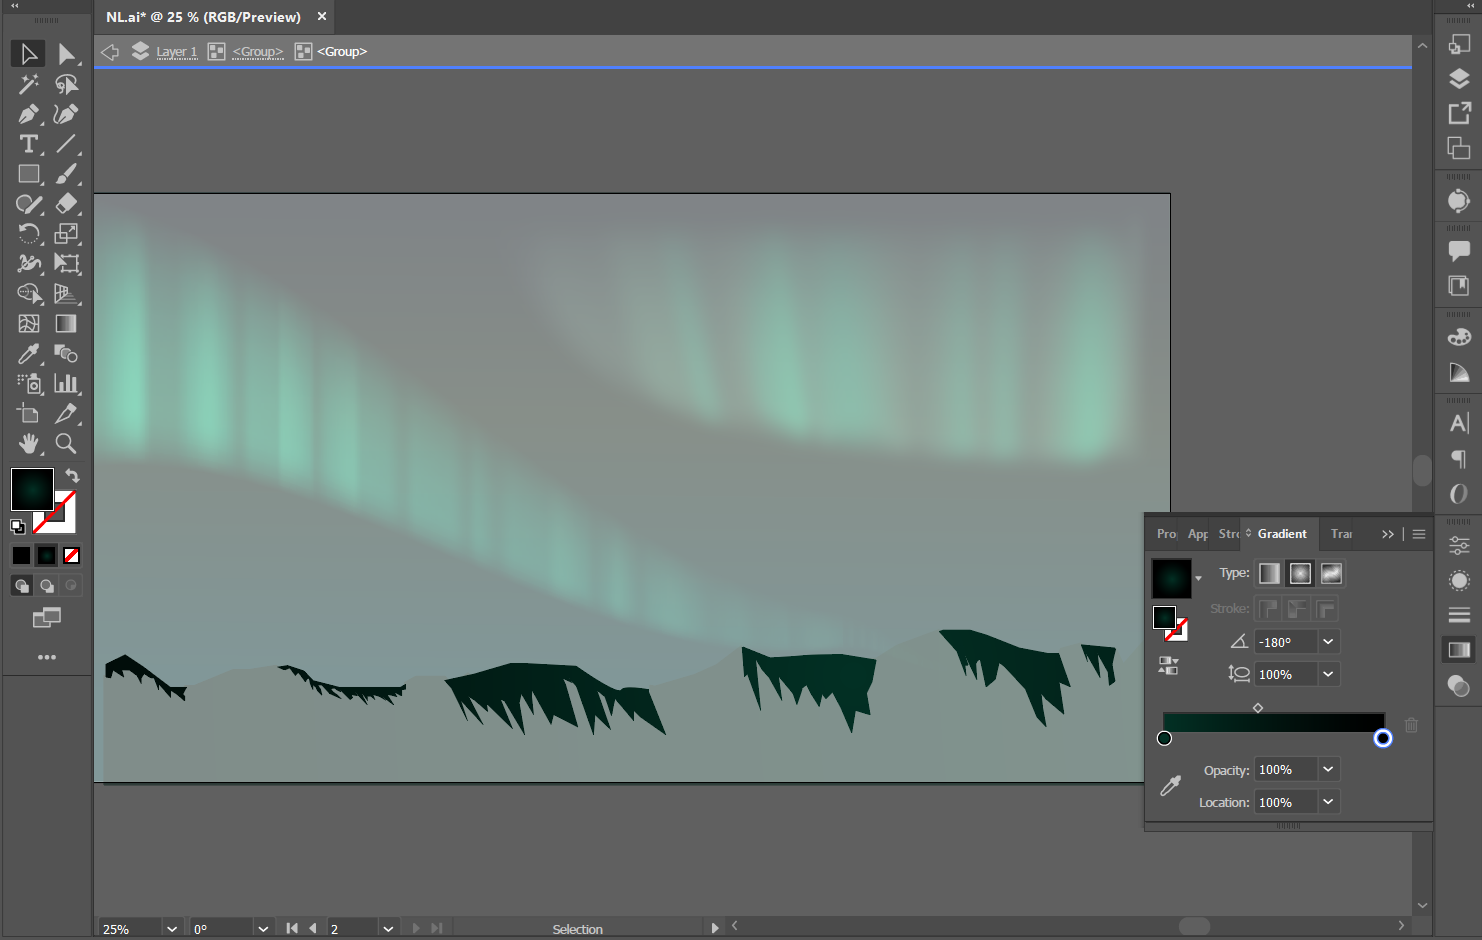The width and height of the screenshot is (1482, 940).
Task: Select the Width/Warp tool
Action: tap(28, 264)
